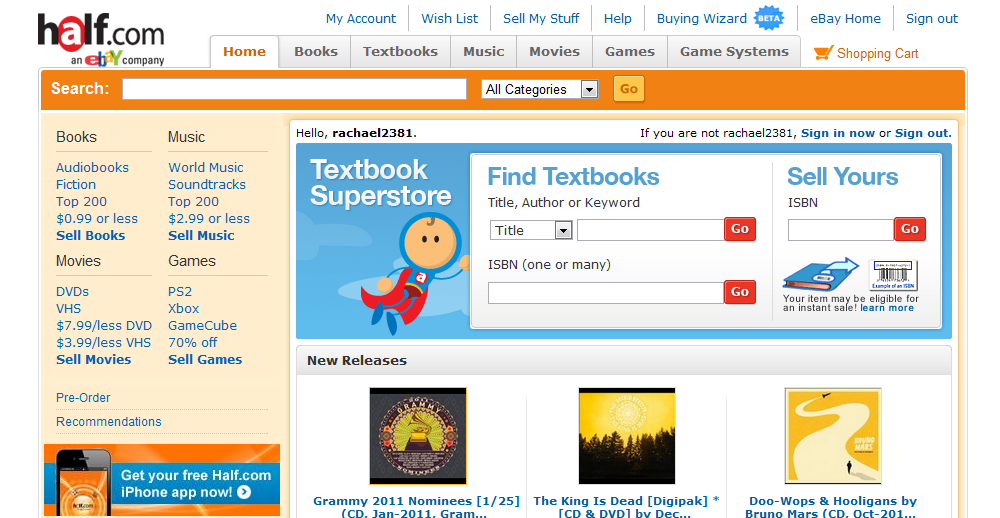Viewport: 1000px width, 518px height.
Task: Open the Shopping Cart link
Action: tap(878, 54)
